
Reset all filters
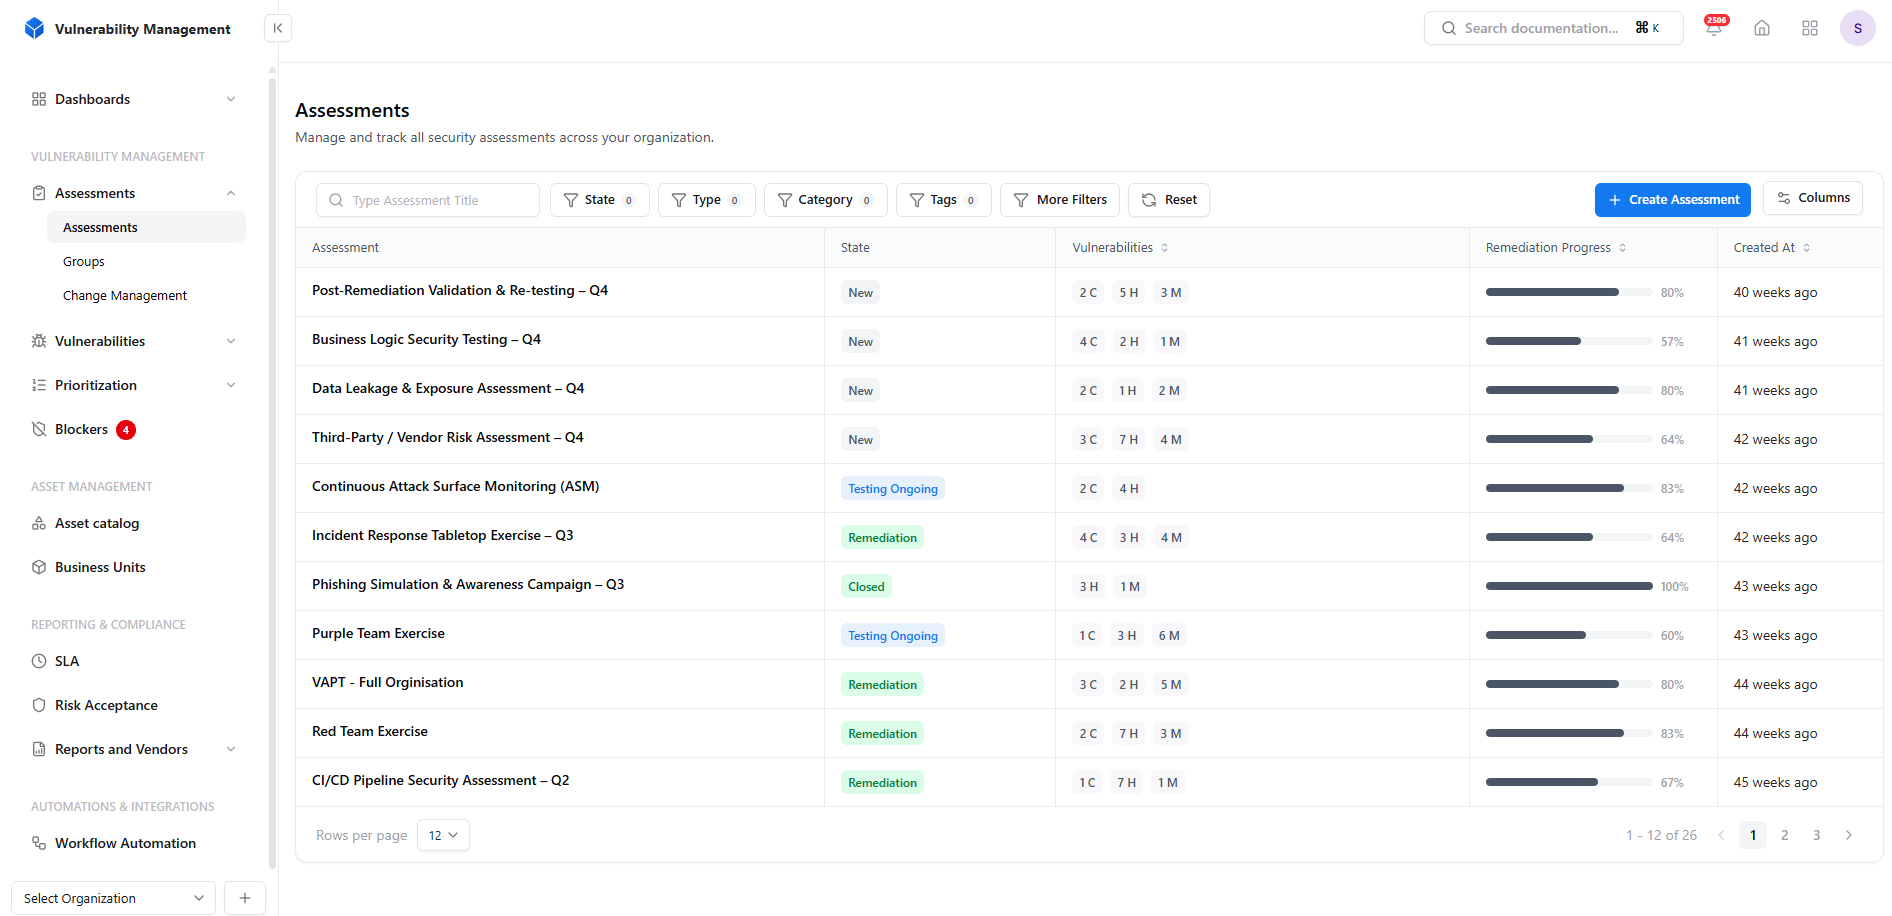1169,200
